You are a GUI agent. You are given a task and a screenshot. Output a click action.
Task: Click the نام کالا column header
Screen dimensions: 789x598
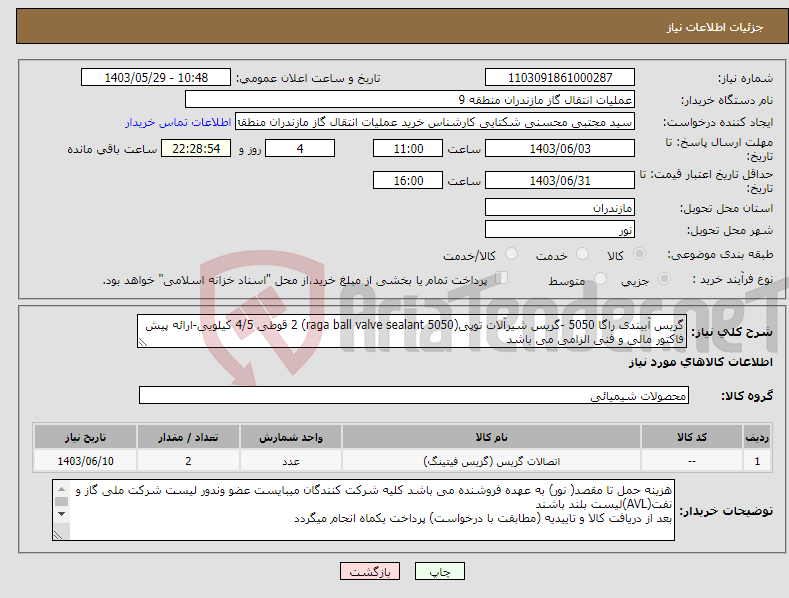pos(491,437)
